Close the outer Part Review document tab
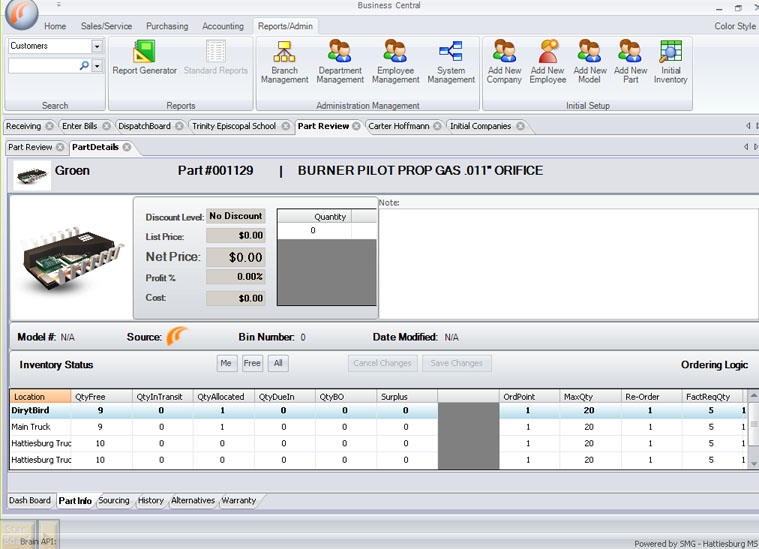Screen dimensions: 759x549 point(356,126)
